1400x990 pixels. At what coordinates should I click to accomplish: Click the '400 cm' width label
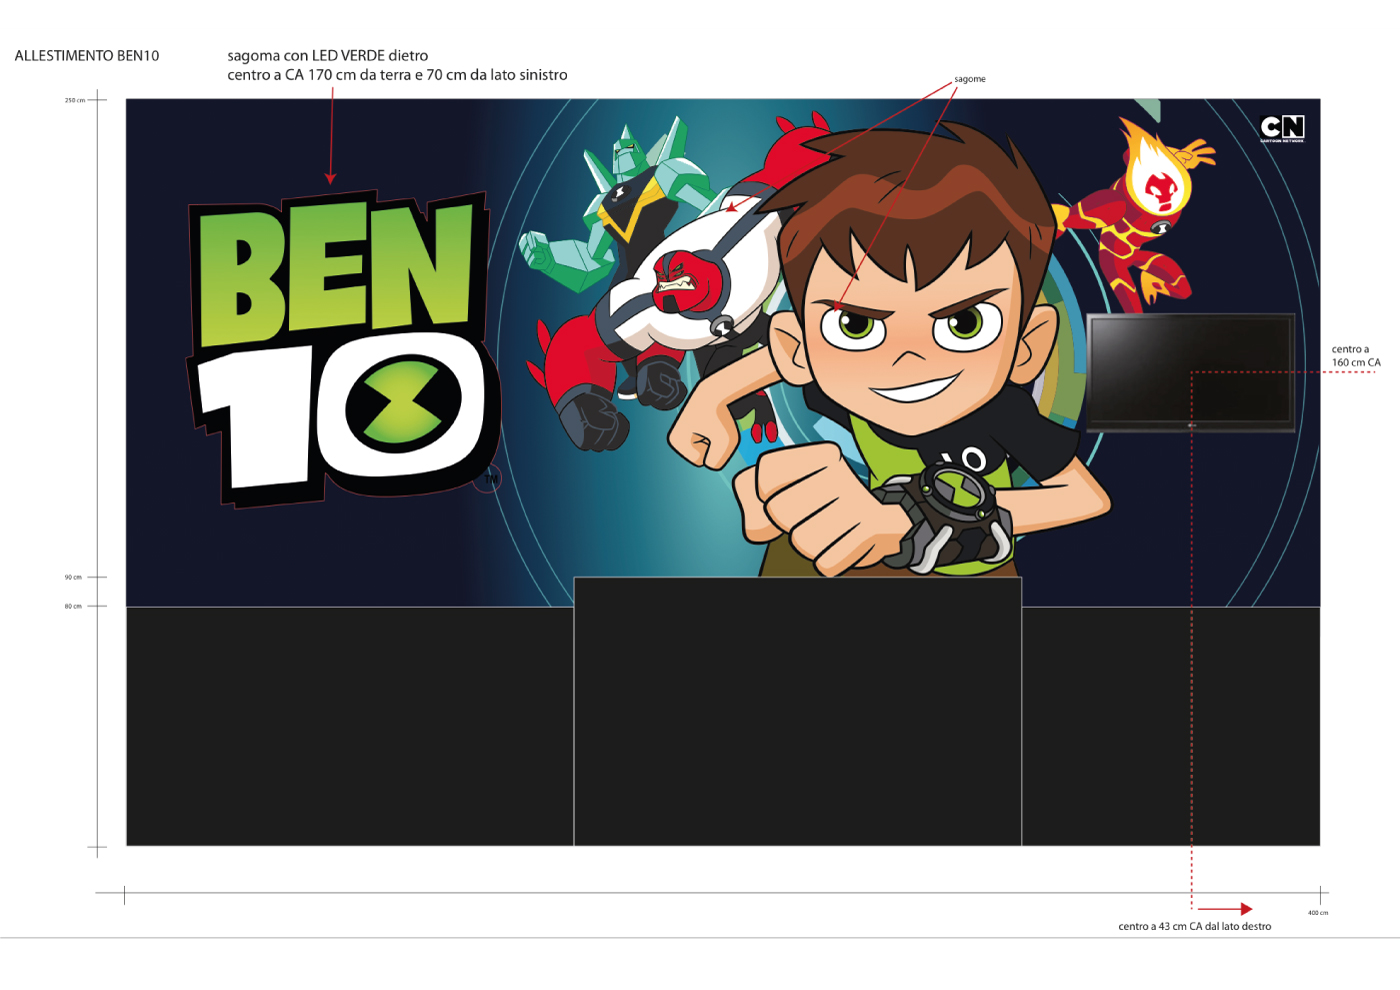[1318, 913]
